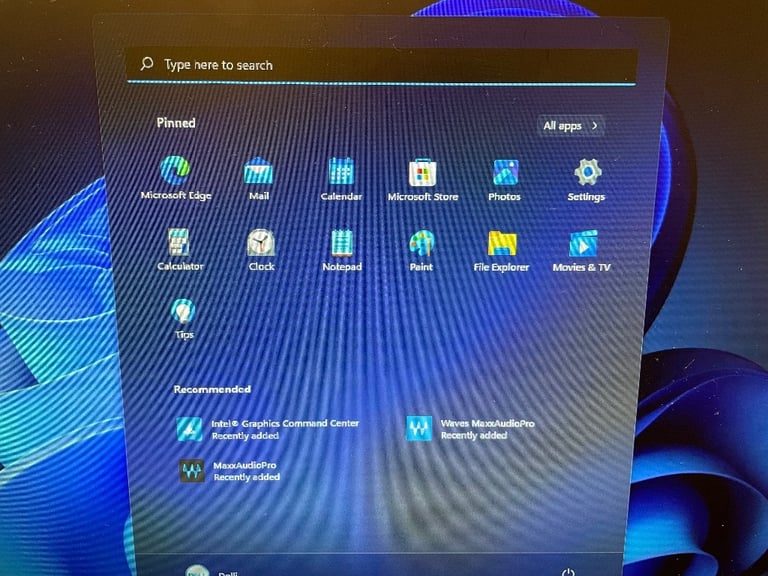Open Waves MaxxAudioPro recommended item

pos(470,429)
